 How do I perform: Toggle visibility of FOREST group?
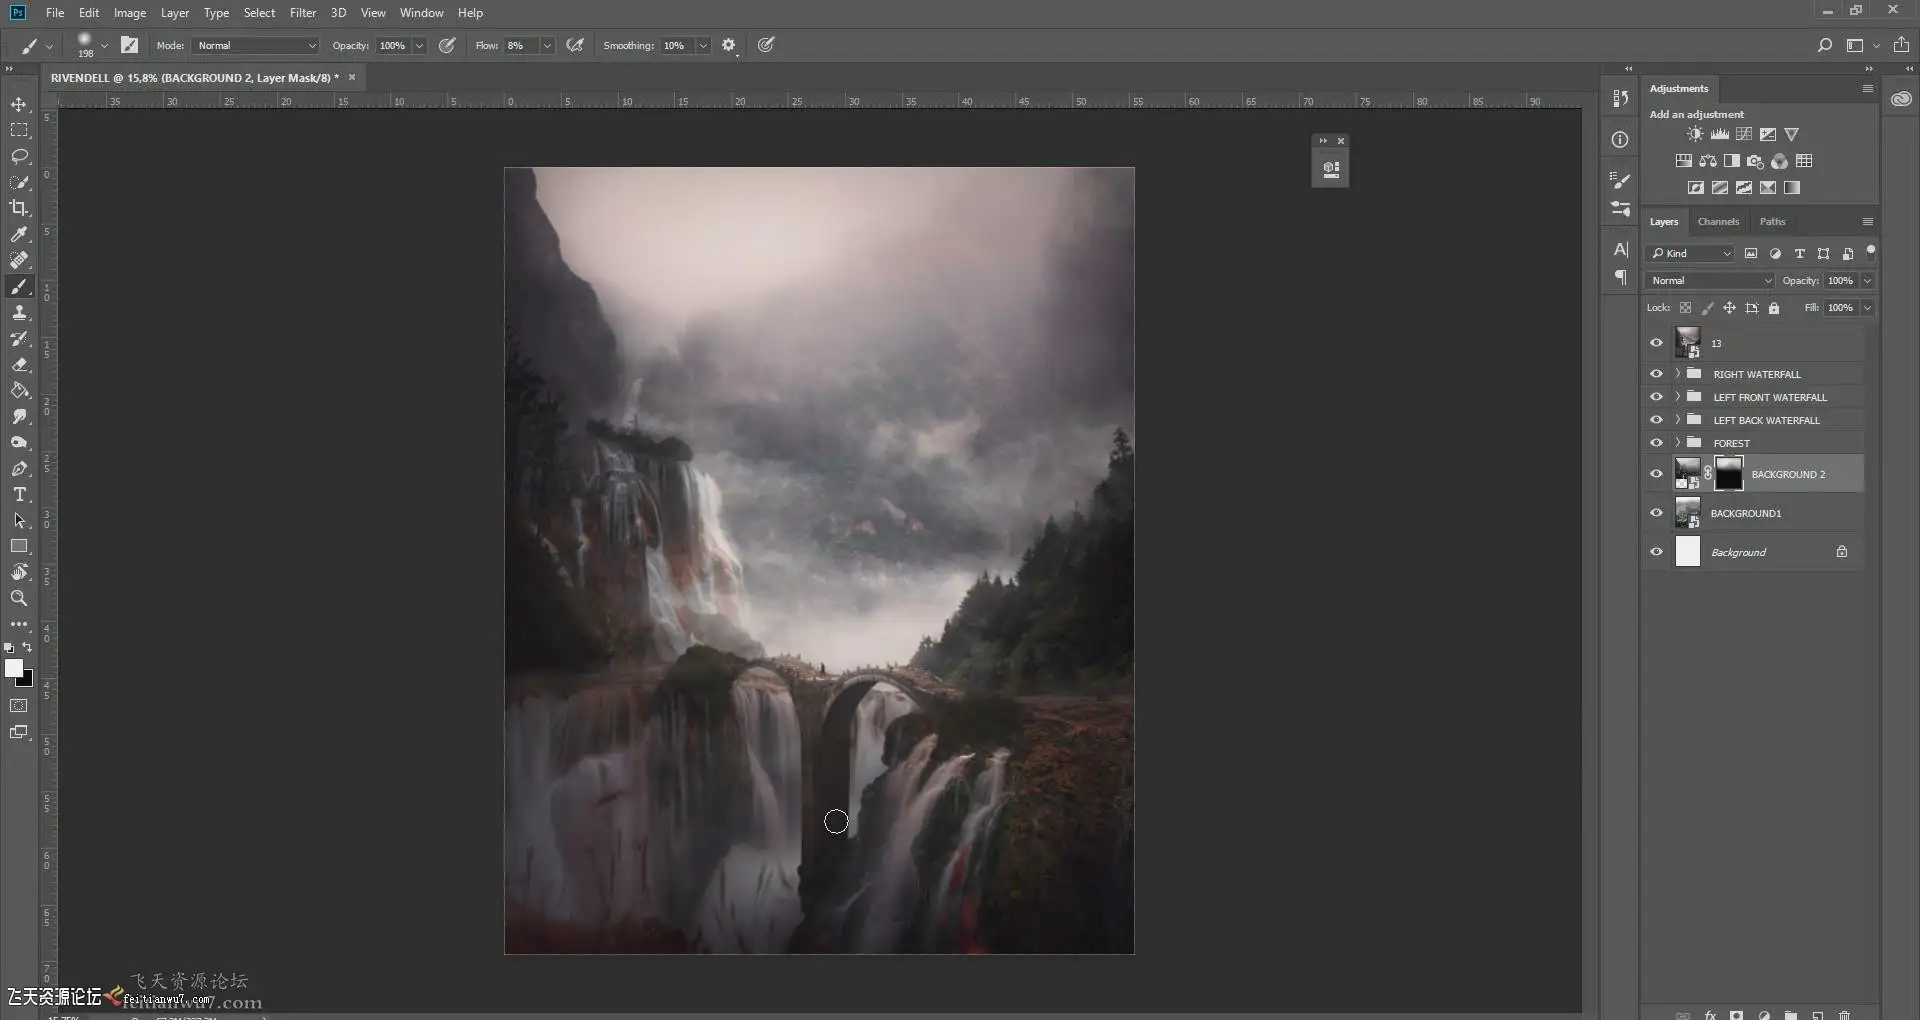coord(1656,443)
